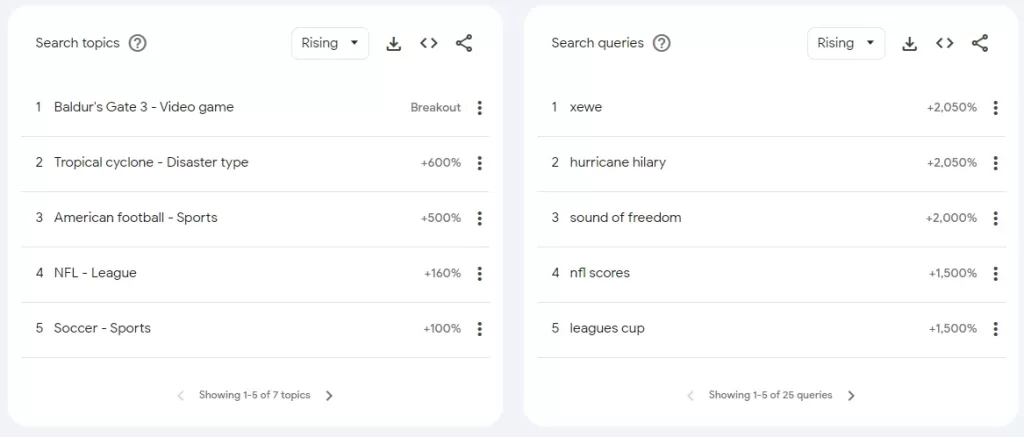Open the Tropical cyclone - Disaster type topic
The height and width of the screenshot is (437, 1024).
(151, 162)
